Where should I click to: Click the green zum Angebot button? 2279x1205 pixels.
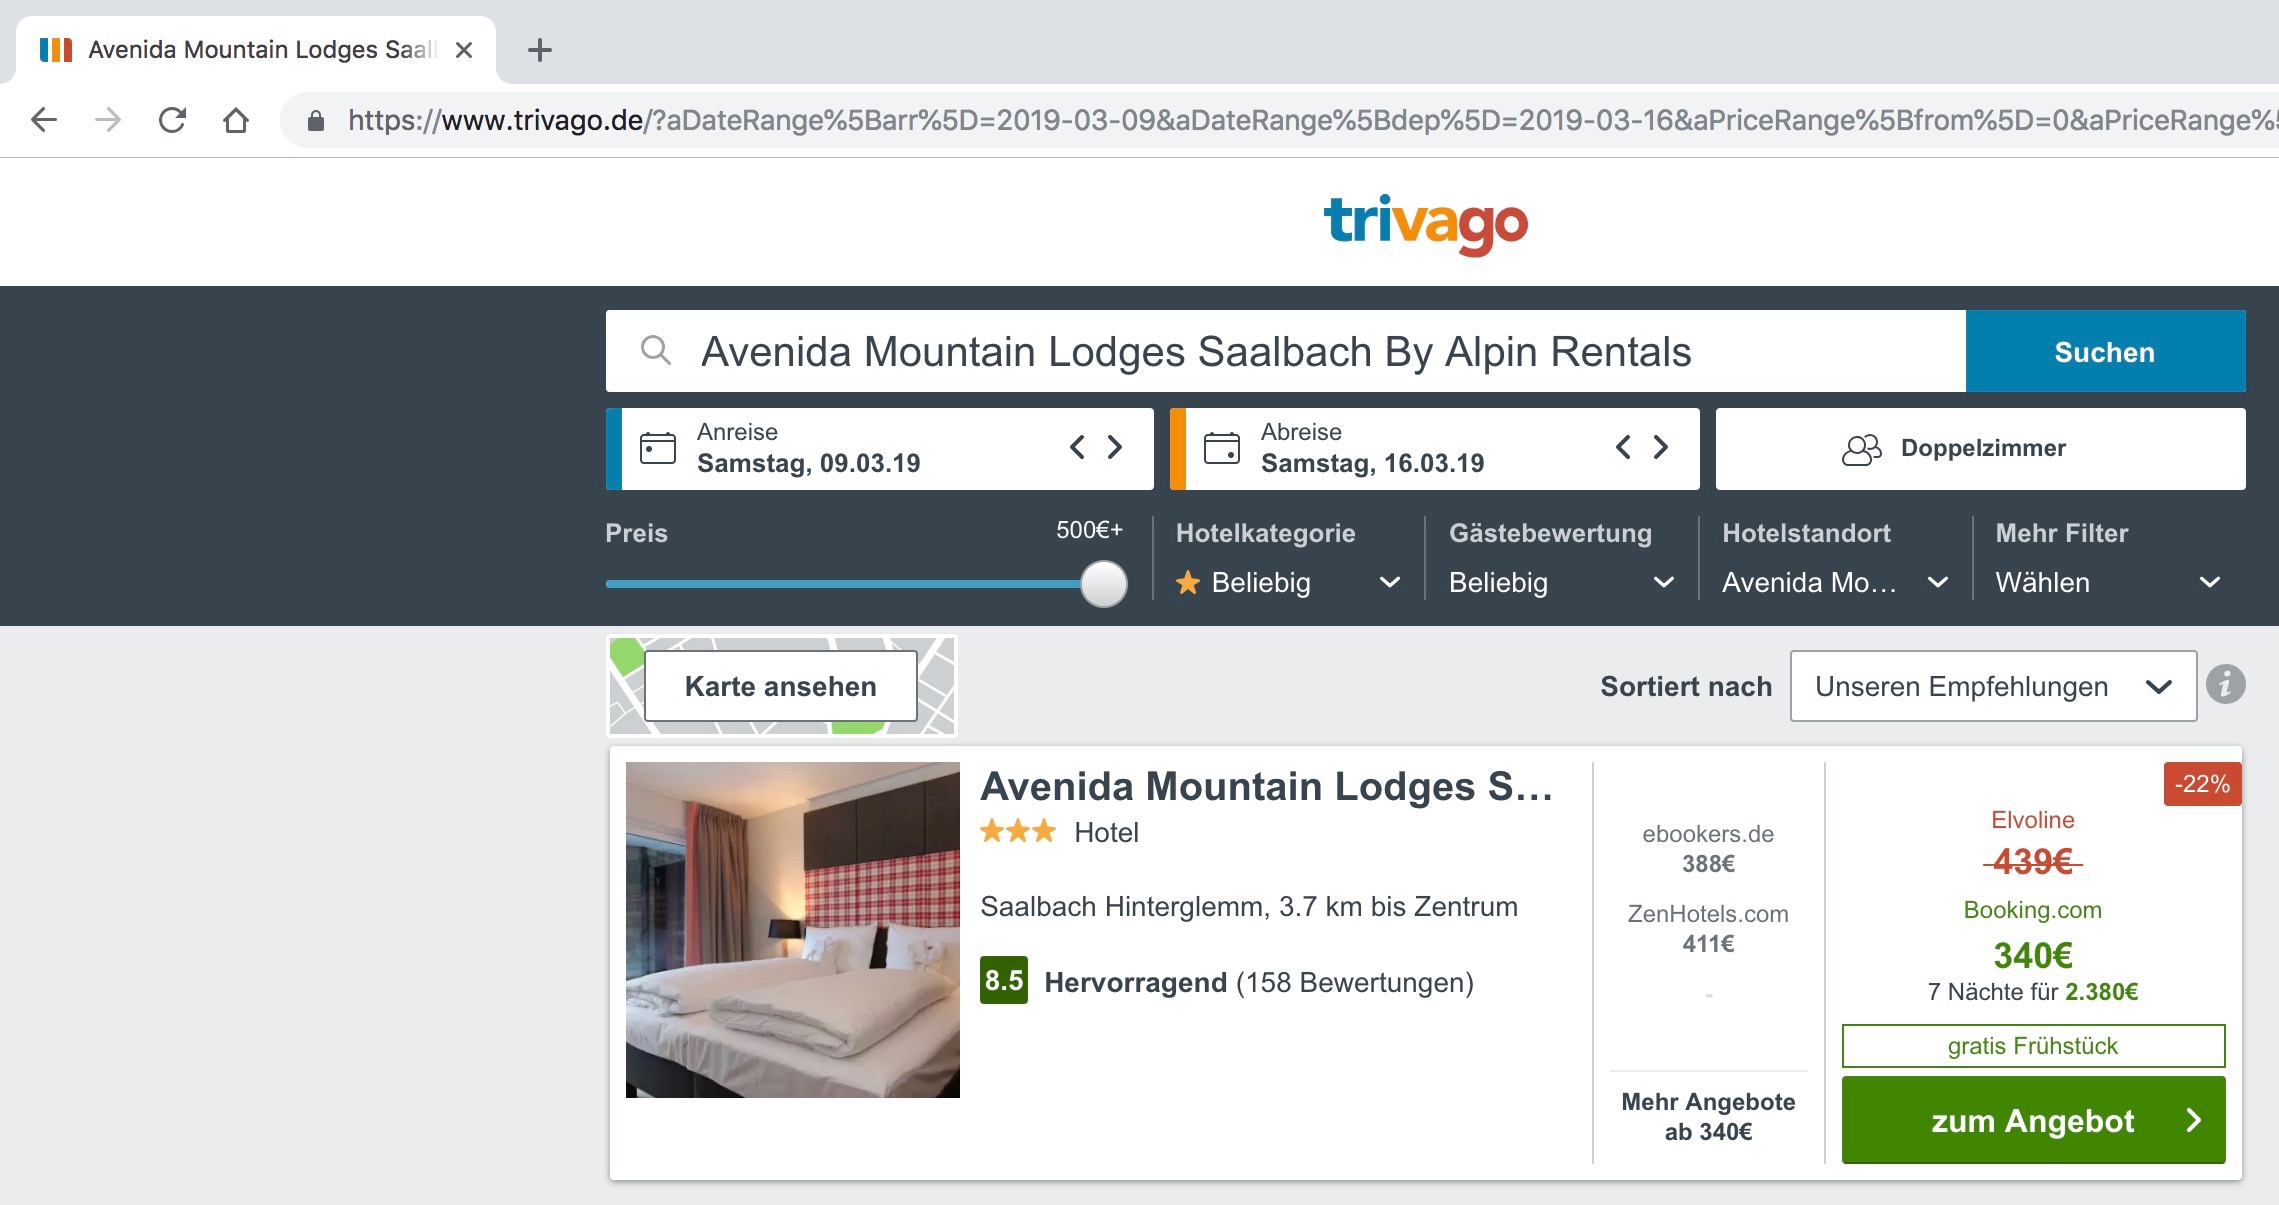pyautogui.click(x=2033, y=1120)
